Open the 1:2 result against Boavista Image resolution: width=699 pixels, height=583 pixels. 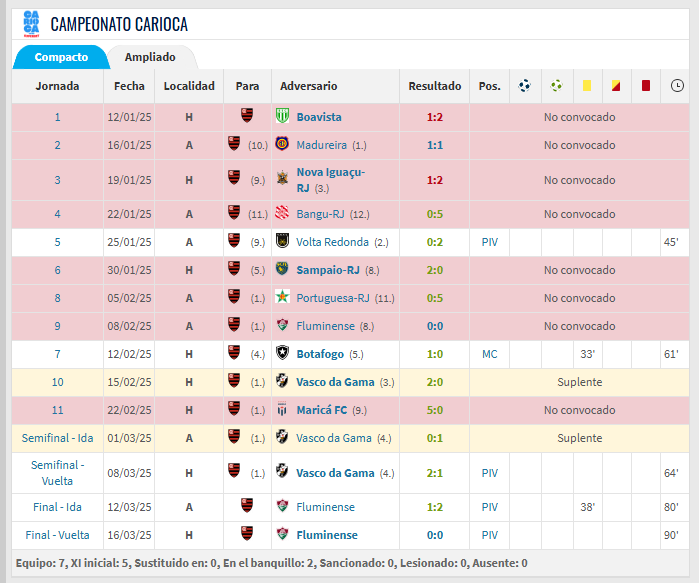[435, 117]
